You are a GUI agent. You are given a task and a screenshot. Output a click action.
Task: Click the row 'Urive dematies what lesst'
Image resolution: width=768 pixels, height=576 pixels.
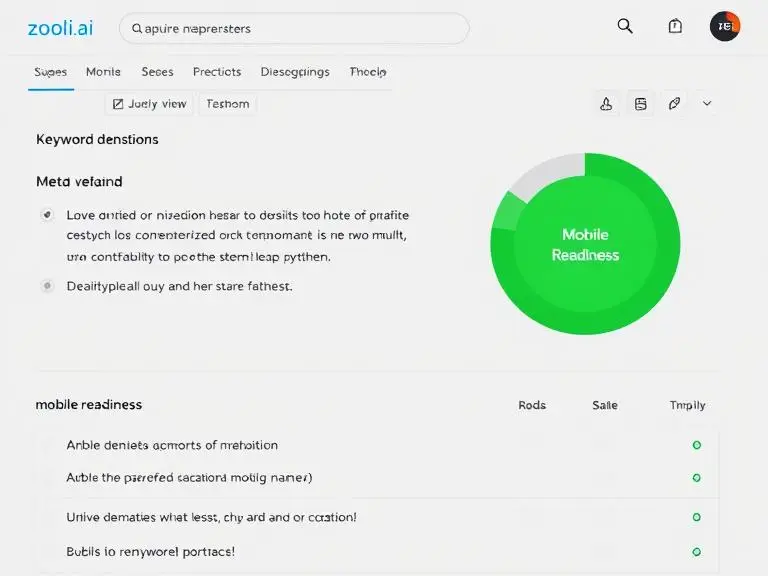377,517
